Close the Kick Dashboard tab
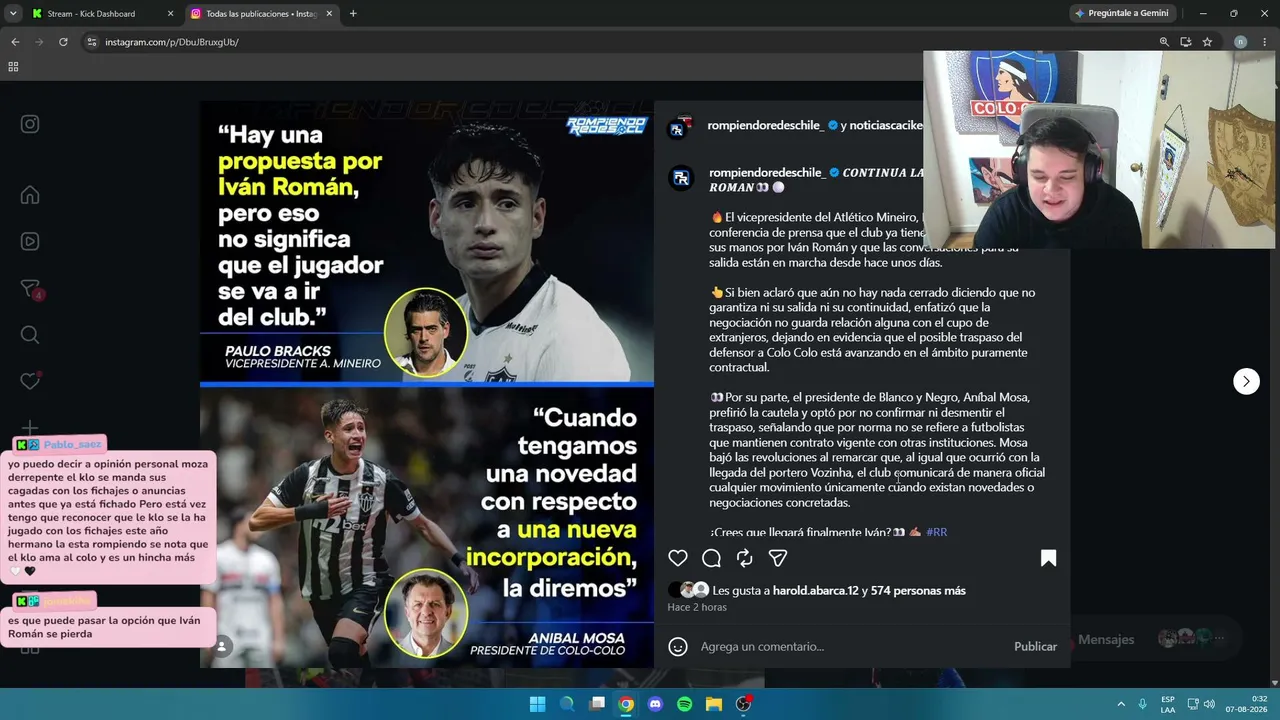This screenshot has width=1280, height=720. coord(170,14)
